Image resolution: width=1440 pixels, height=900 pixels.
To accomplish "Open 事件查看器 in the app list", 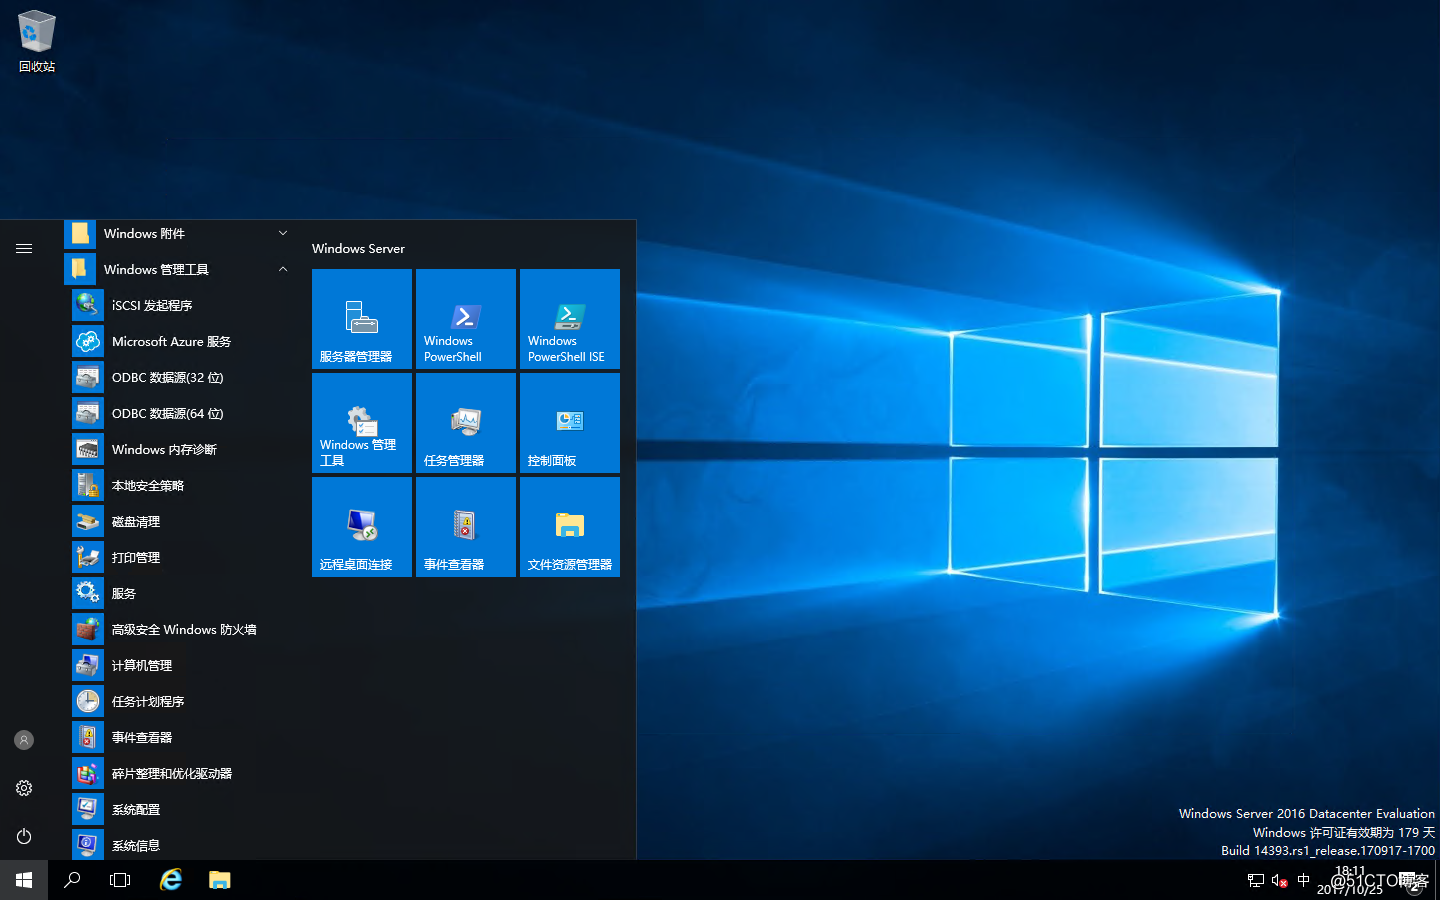I will [x=182, y=737].
